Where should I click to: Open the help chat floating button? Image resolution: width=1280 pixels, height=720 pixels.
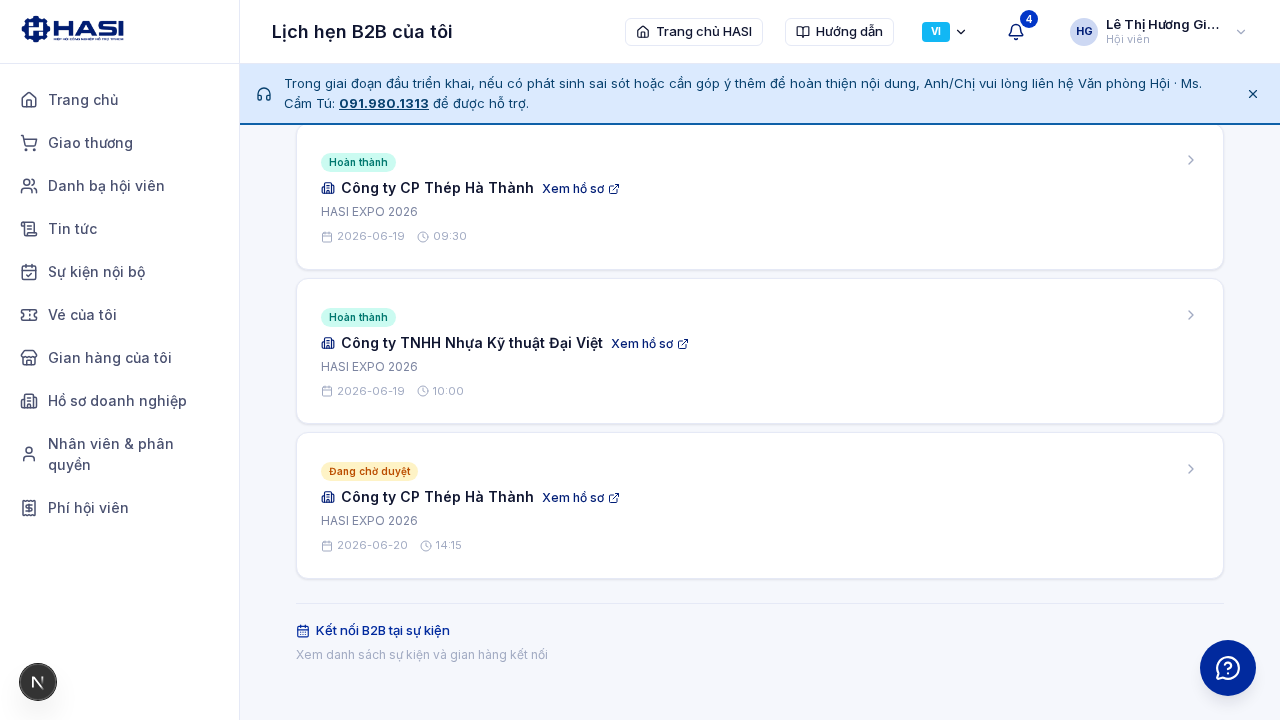1228,668
